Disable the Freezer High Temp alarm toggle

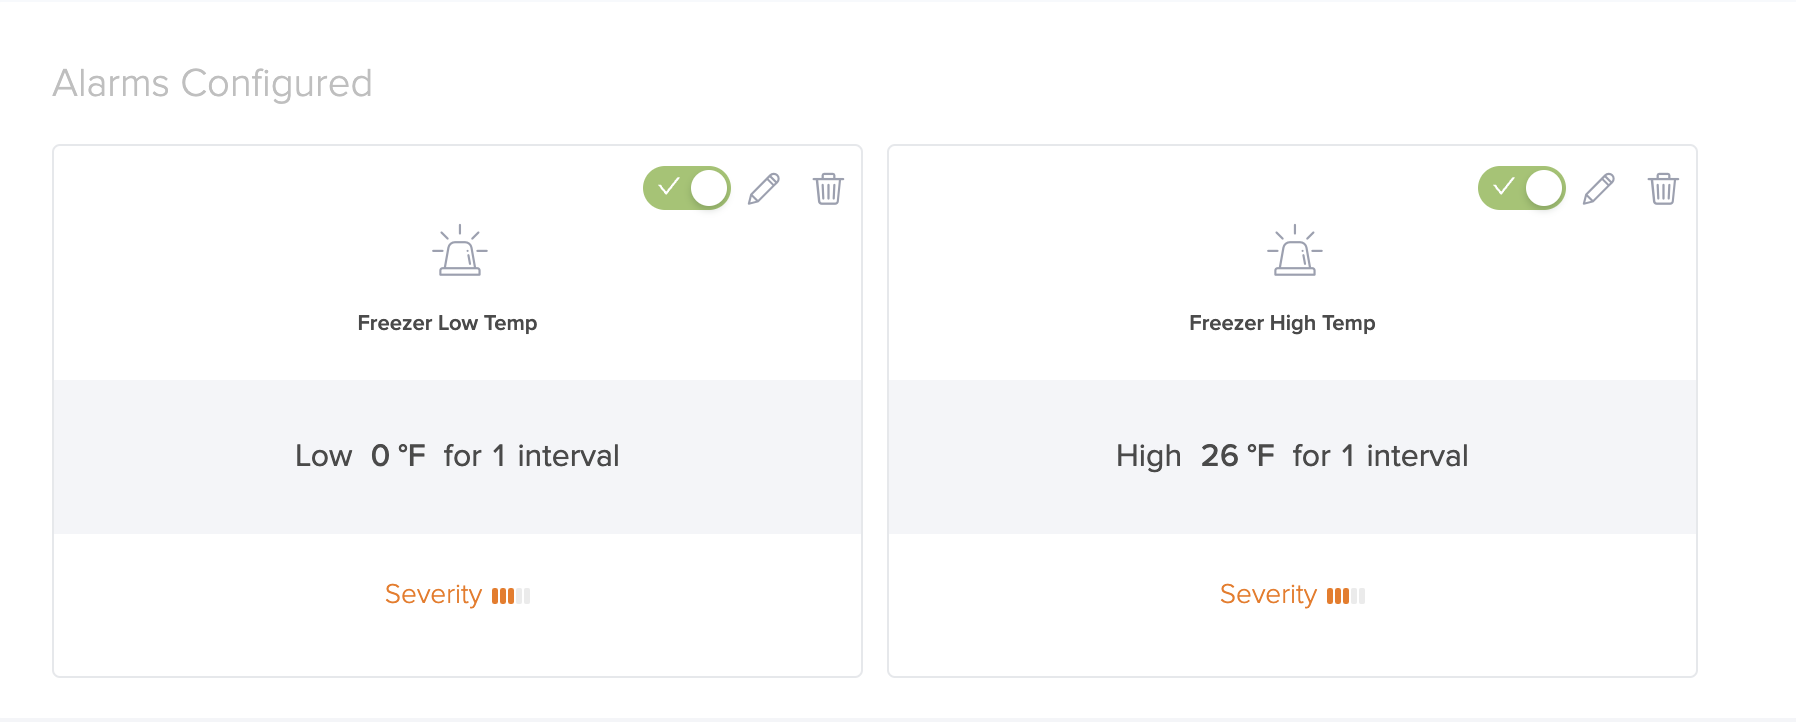point(1522,188)
